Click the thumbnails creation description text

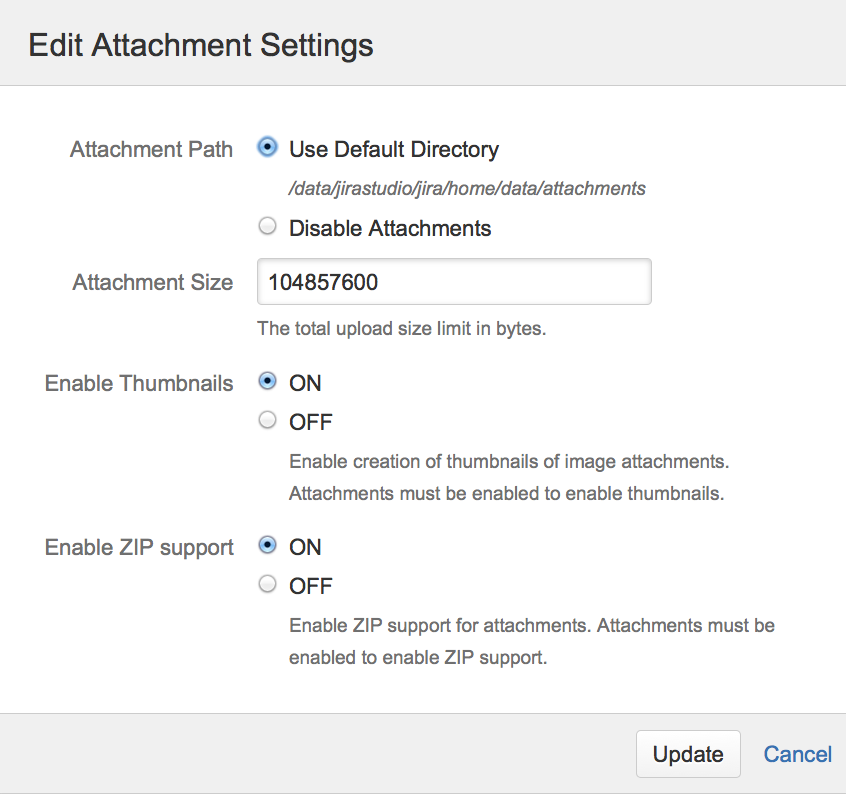tap(509, 477)
